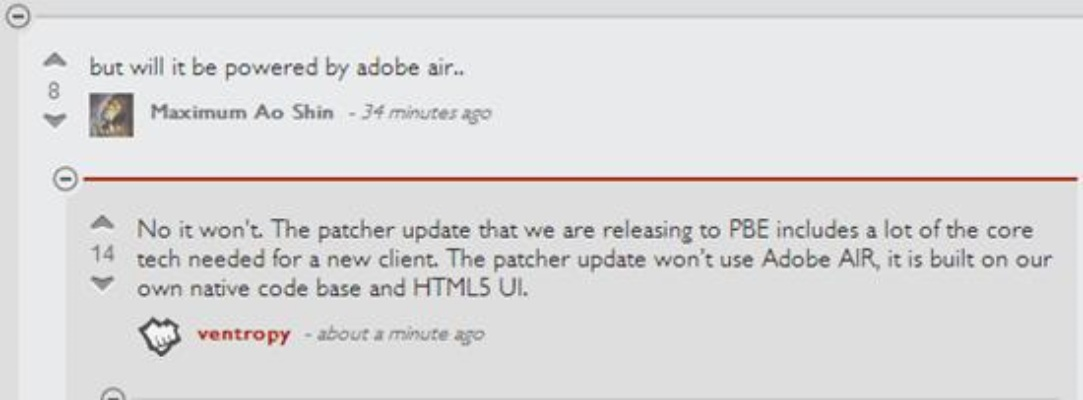Screen dimensions: 1083x400
Task: Collapse the nested reply below ventropy's comment
Action: click(113, 395)
